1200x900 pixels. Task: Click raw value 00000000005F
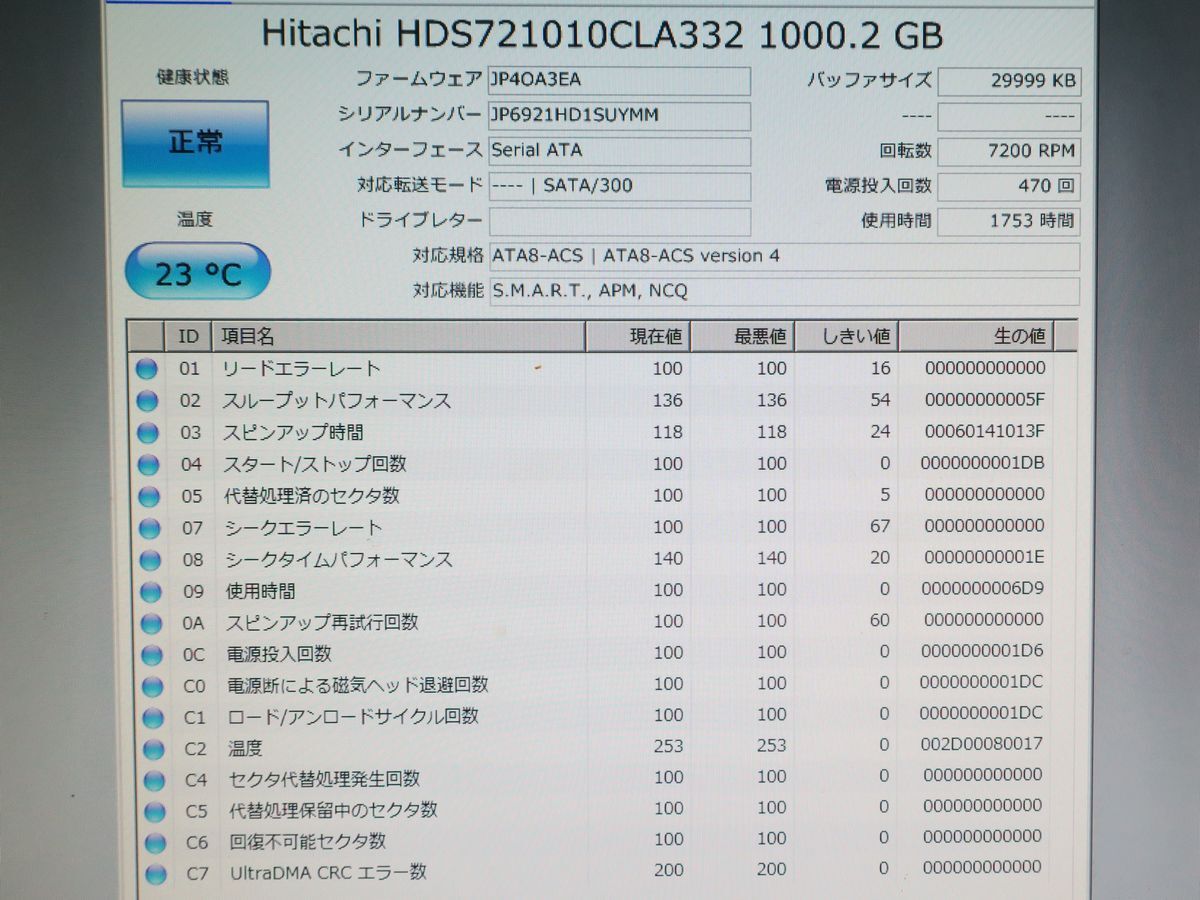click(x=984, y=400)
